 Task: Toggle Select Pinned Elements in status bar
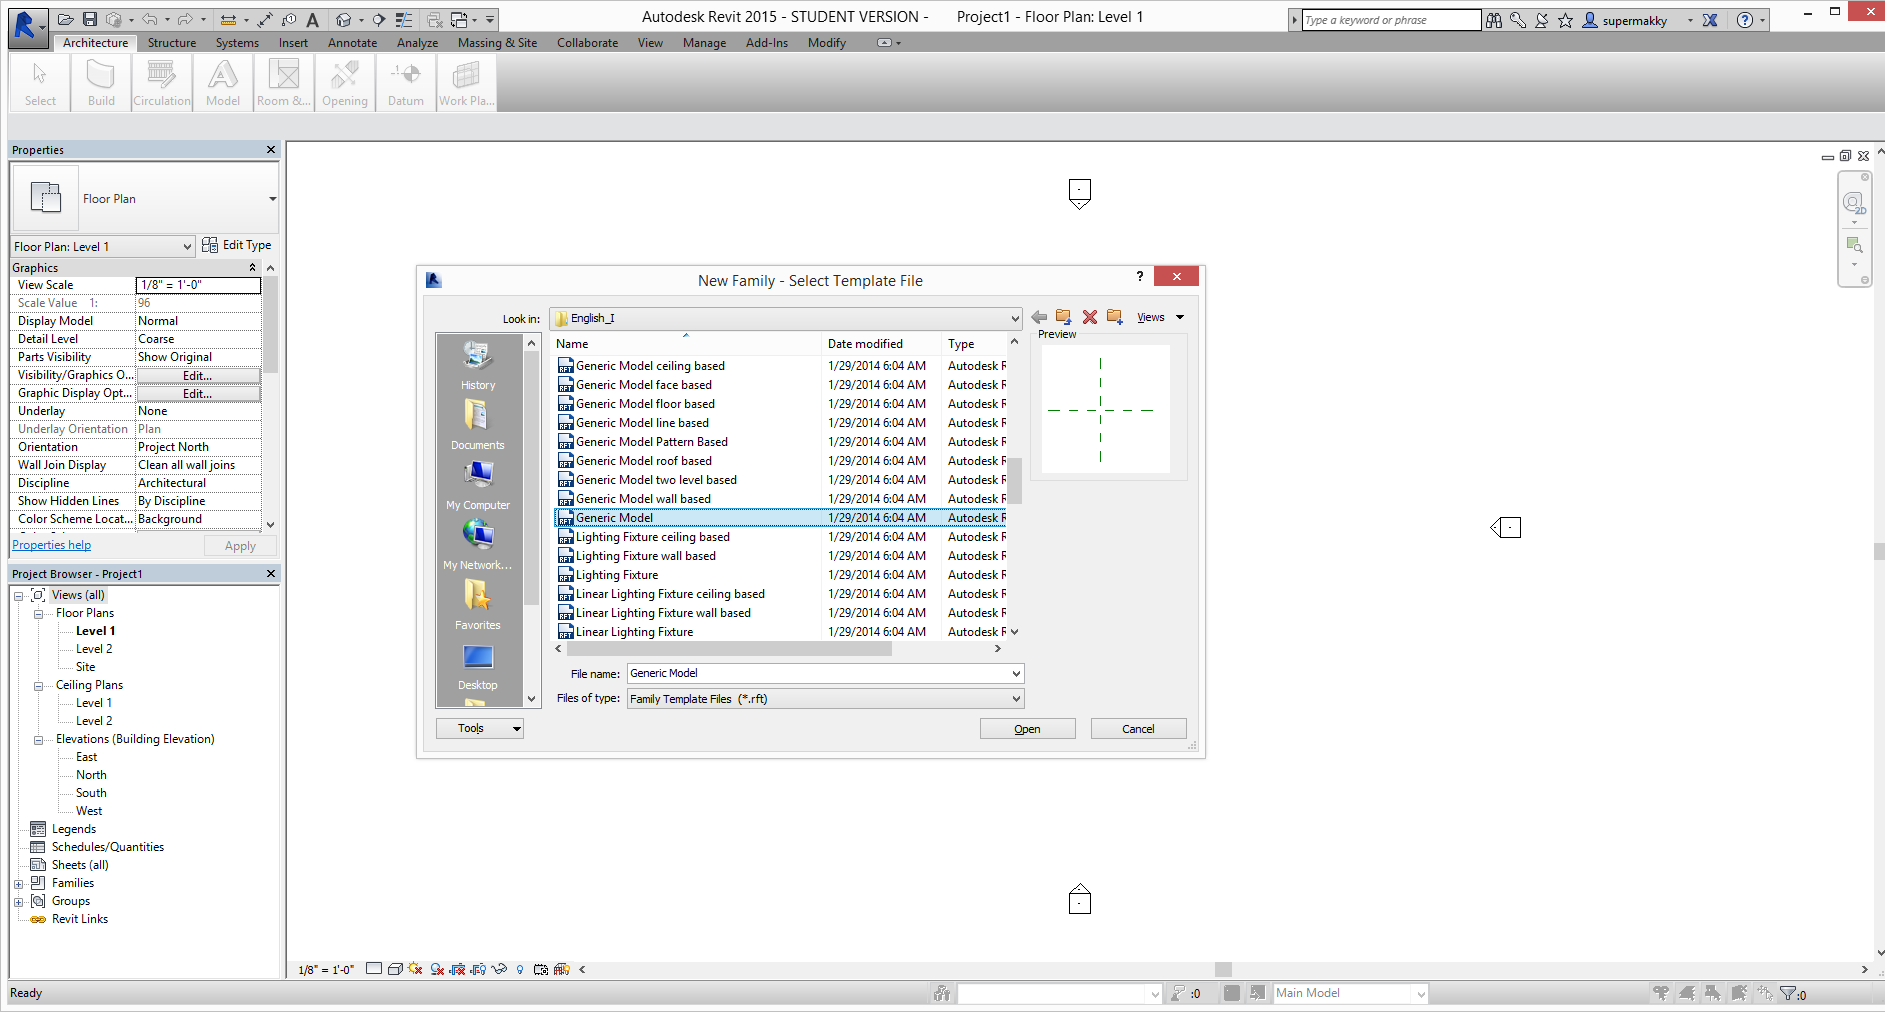(1713, 993)
